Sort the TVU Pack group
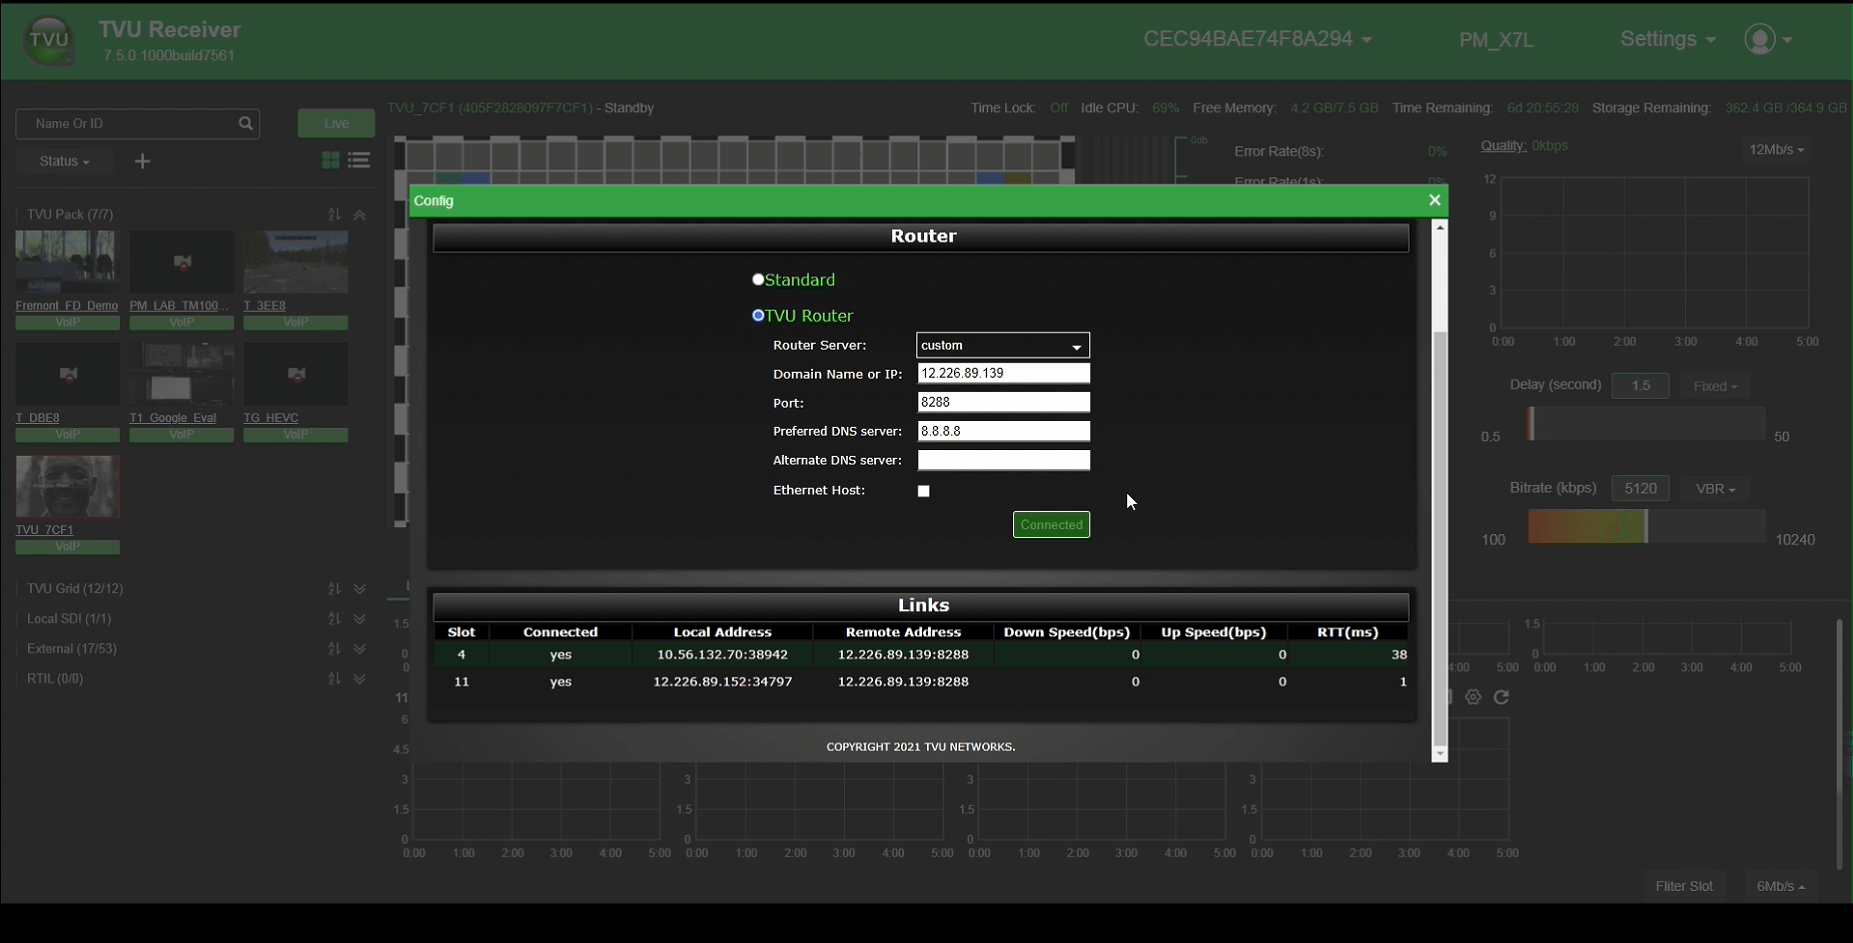Viewport: 1853px width, 943px height. click(334, 215)
